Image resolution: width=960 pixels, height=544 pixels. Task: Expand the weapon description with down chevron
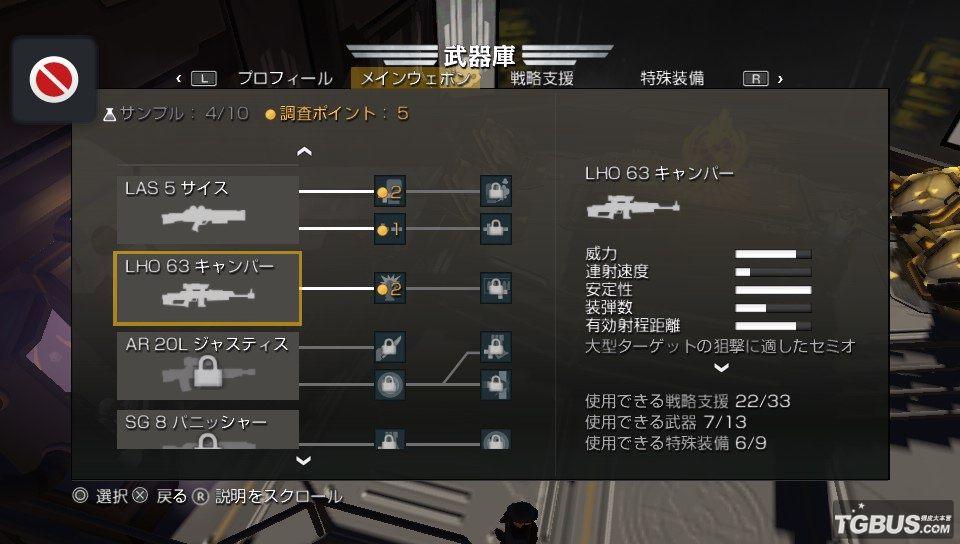[x=722, y=368]
